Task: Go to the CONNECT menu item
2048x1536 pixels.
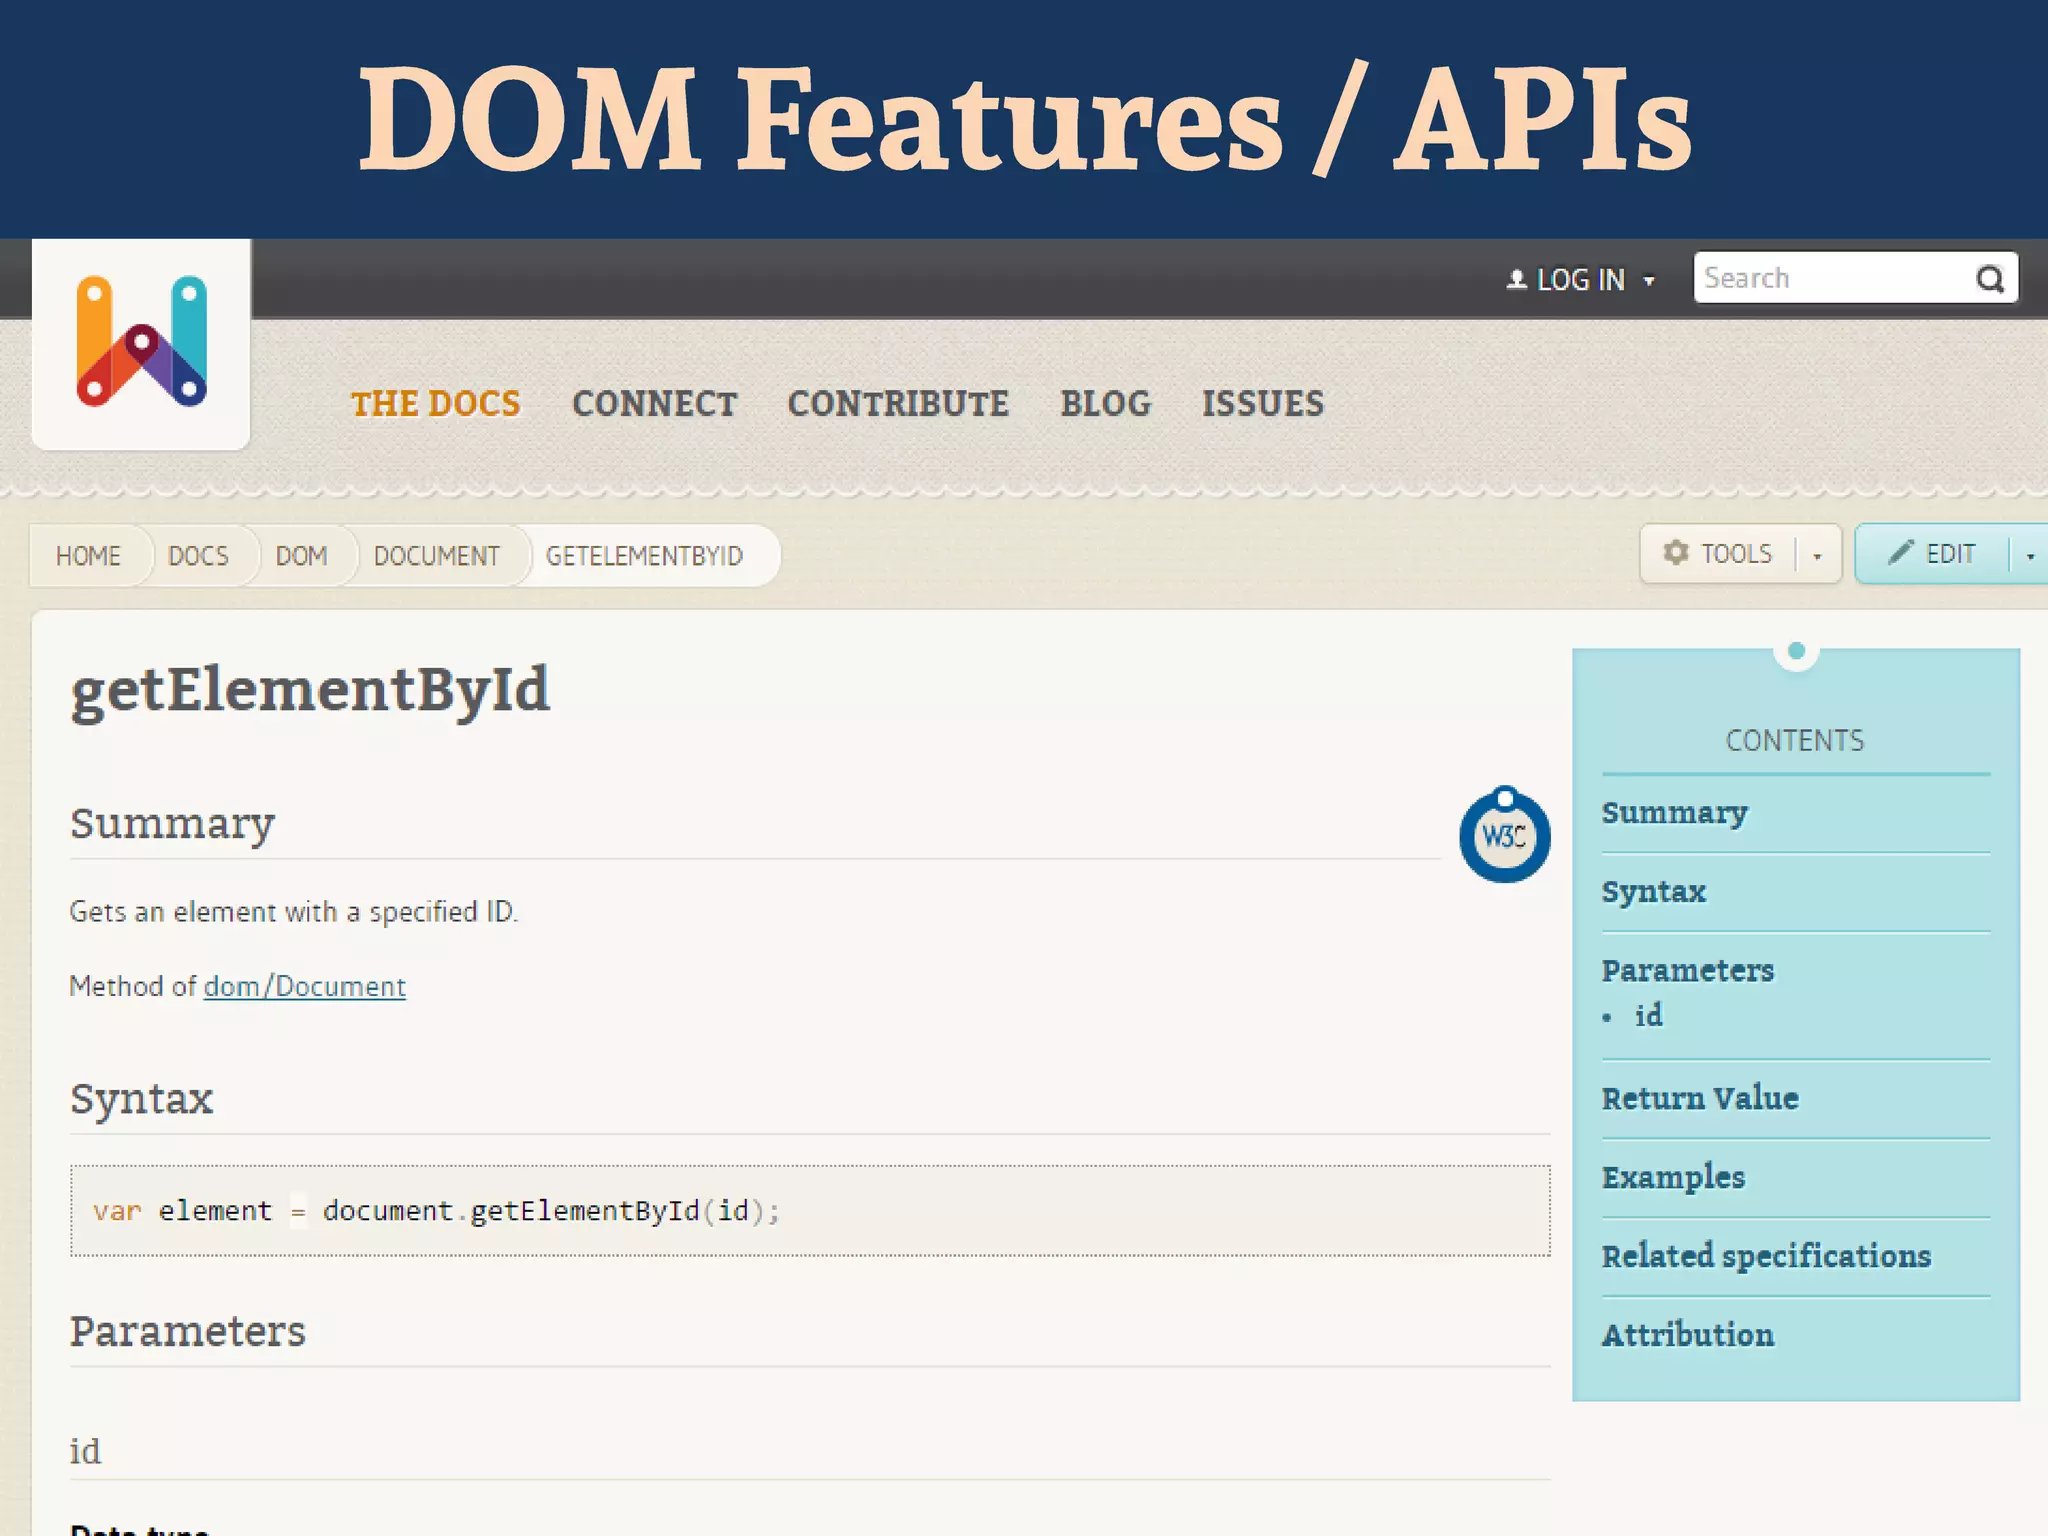Action: 654,404
